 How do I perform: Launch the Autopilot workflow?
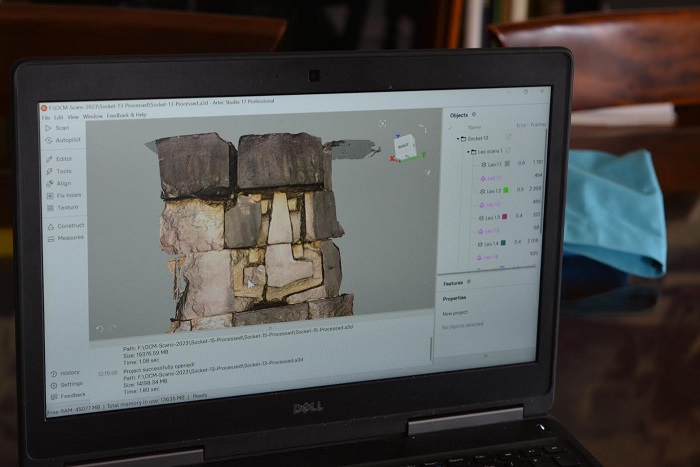point(66,140)
